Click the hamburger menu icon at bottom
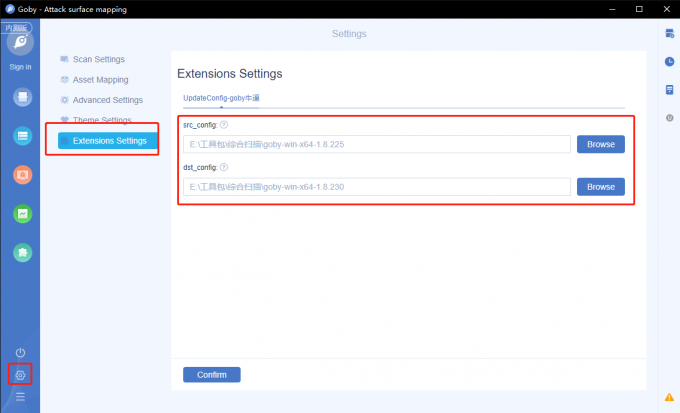 [20, 397]
